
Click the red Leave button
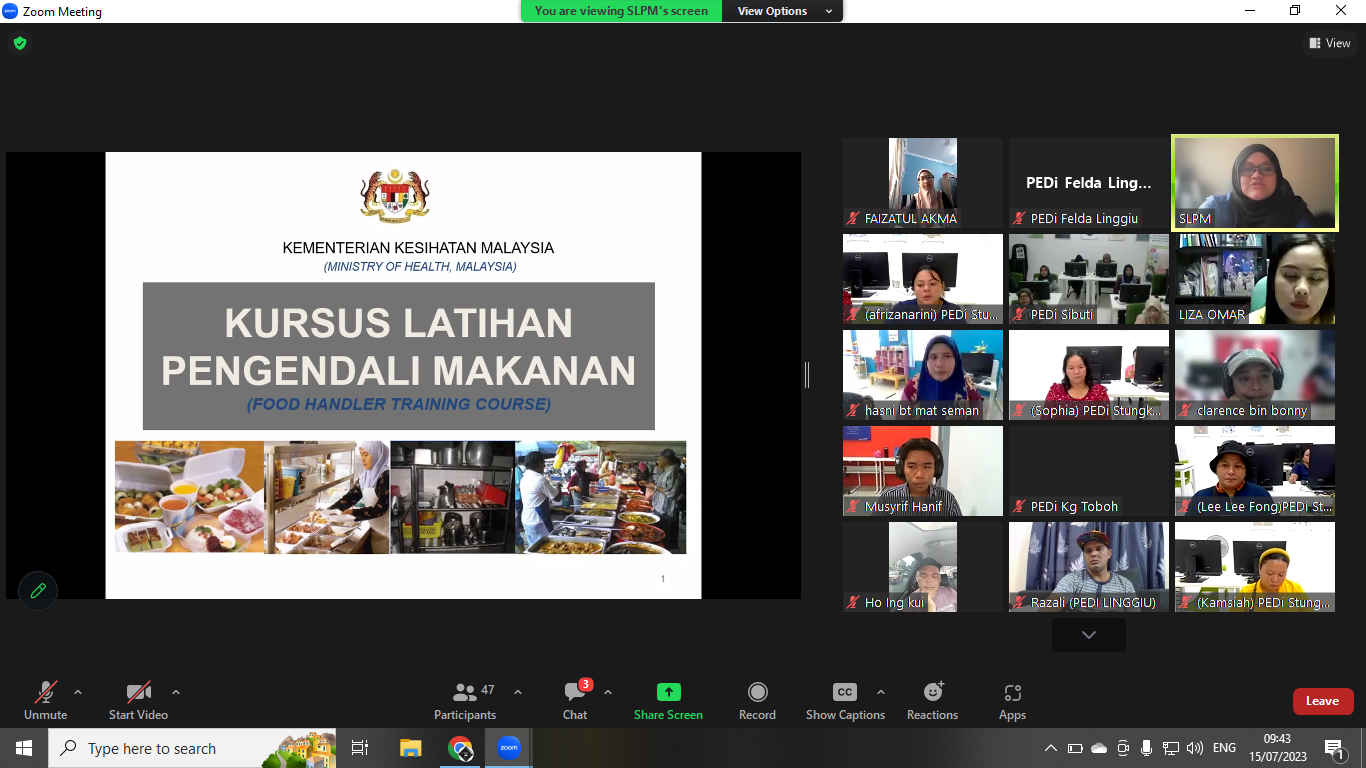coord(1322,701)
